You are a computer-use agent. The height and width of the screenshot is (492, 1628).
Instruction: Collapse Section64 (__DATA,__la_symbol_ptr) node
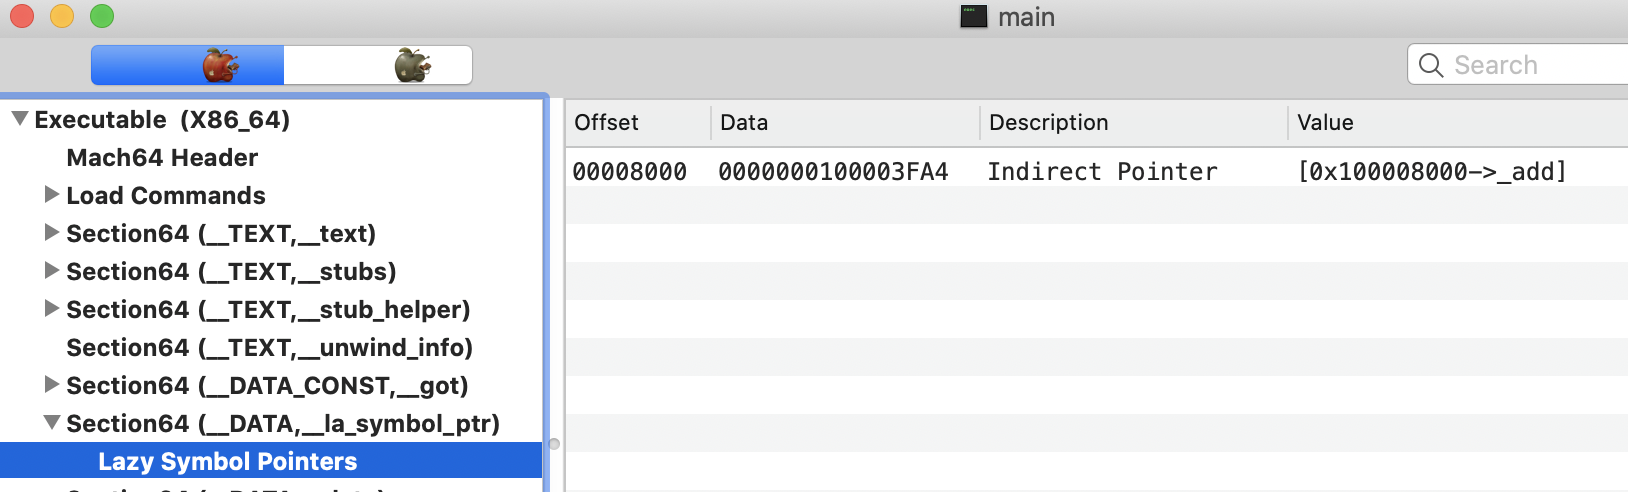pos(52,423)
